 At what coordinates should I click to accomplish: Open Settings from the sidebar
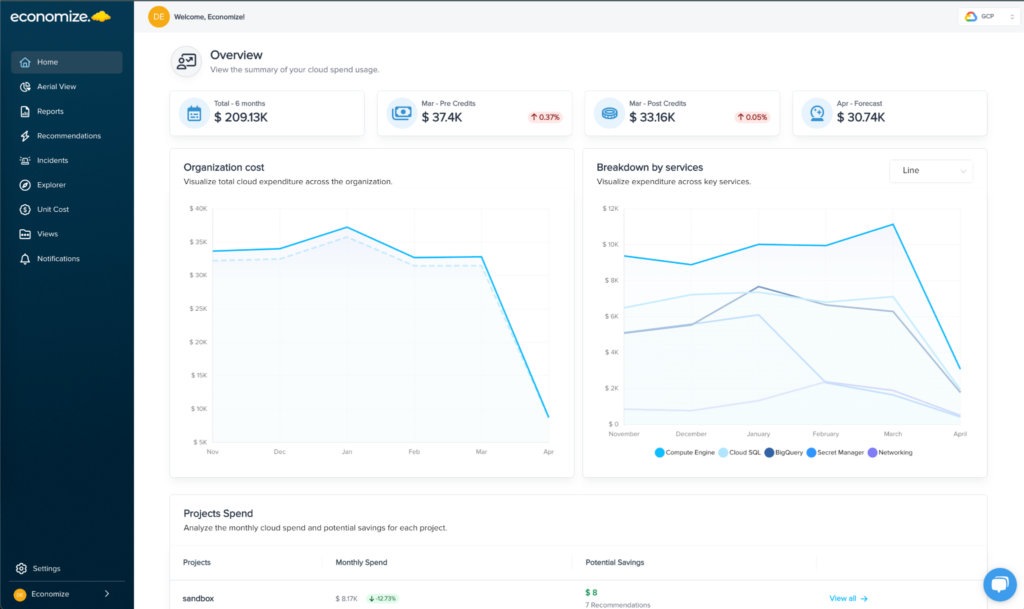[46, 567]
